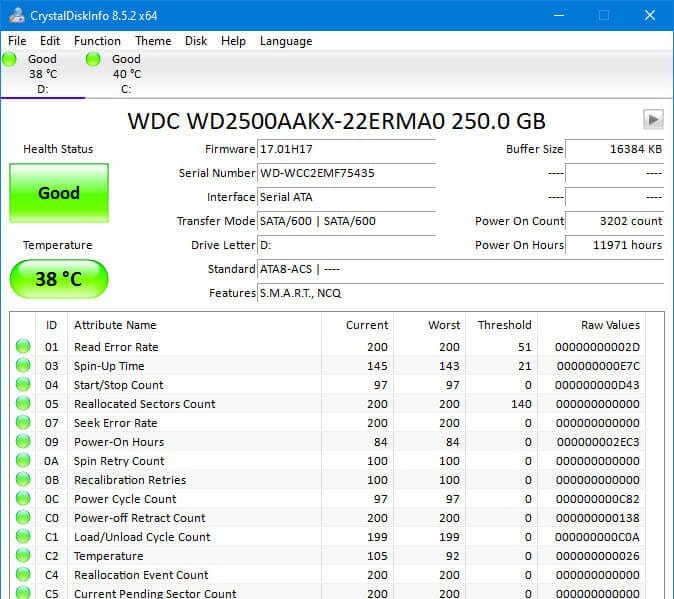Select the D: disk tab

pos(43,74)
